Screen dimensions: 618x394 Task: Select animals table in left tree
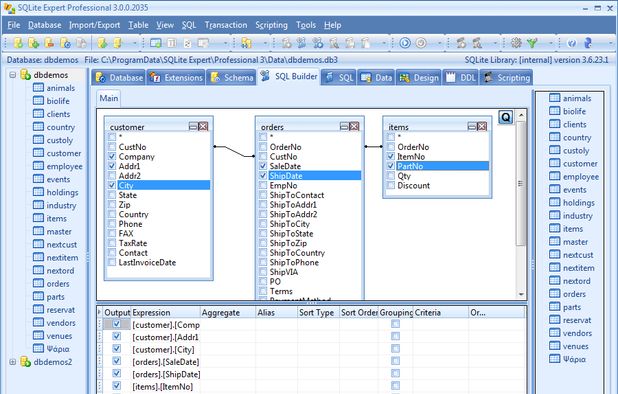(60, 88)
